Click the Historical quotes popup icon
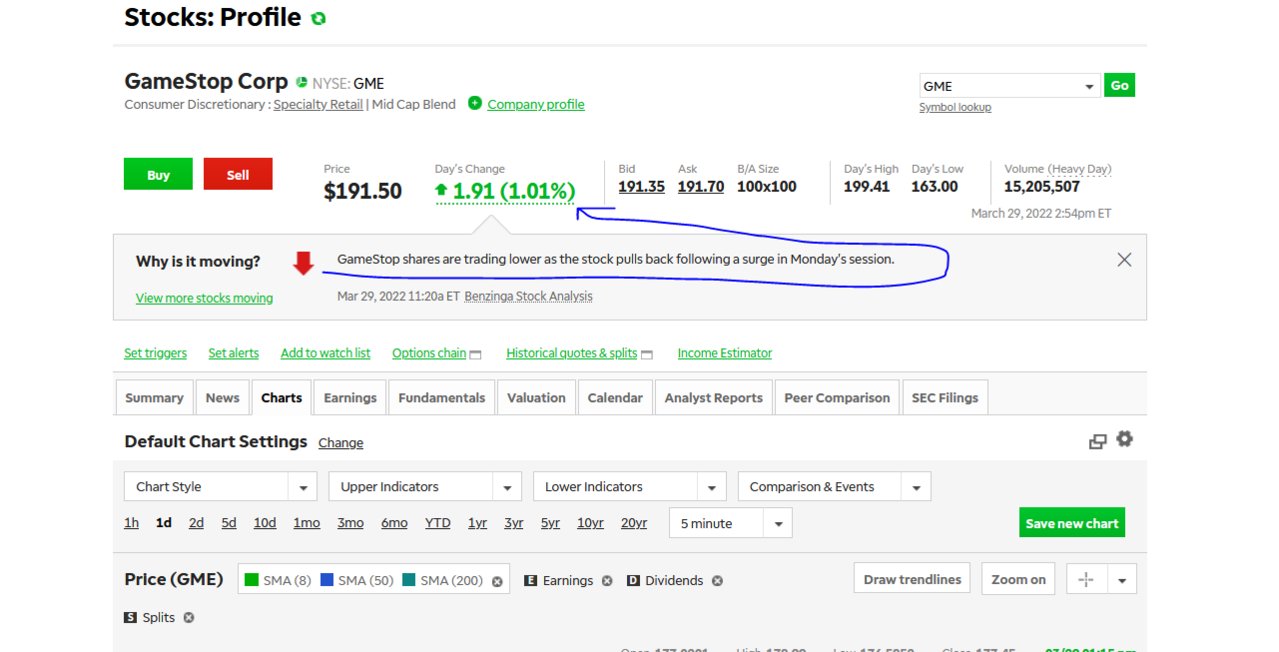Image resolution: width=1279 pixels, height=652 pixels. point(646,354)
